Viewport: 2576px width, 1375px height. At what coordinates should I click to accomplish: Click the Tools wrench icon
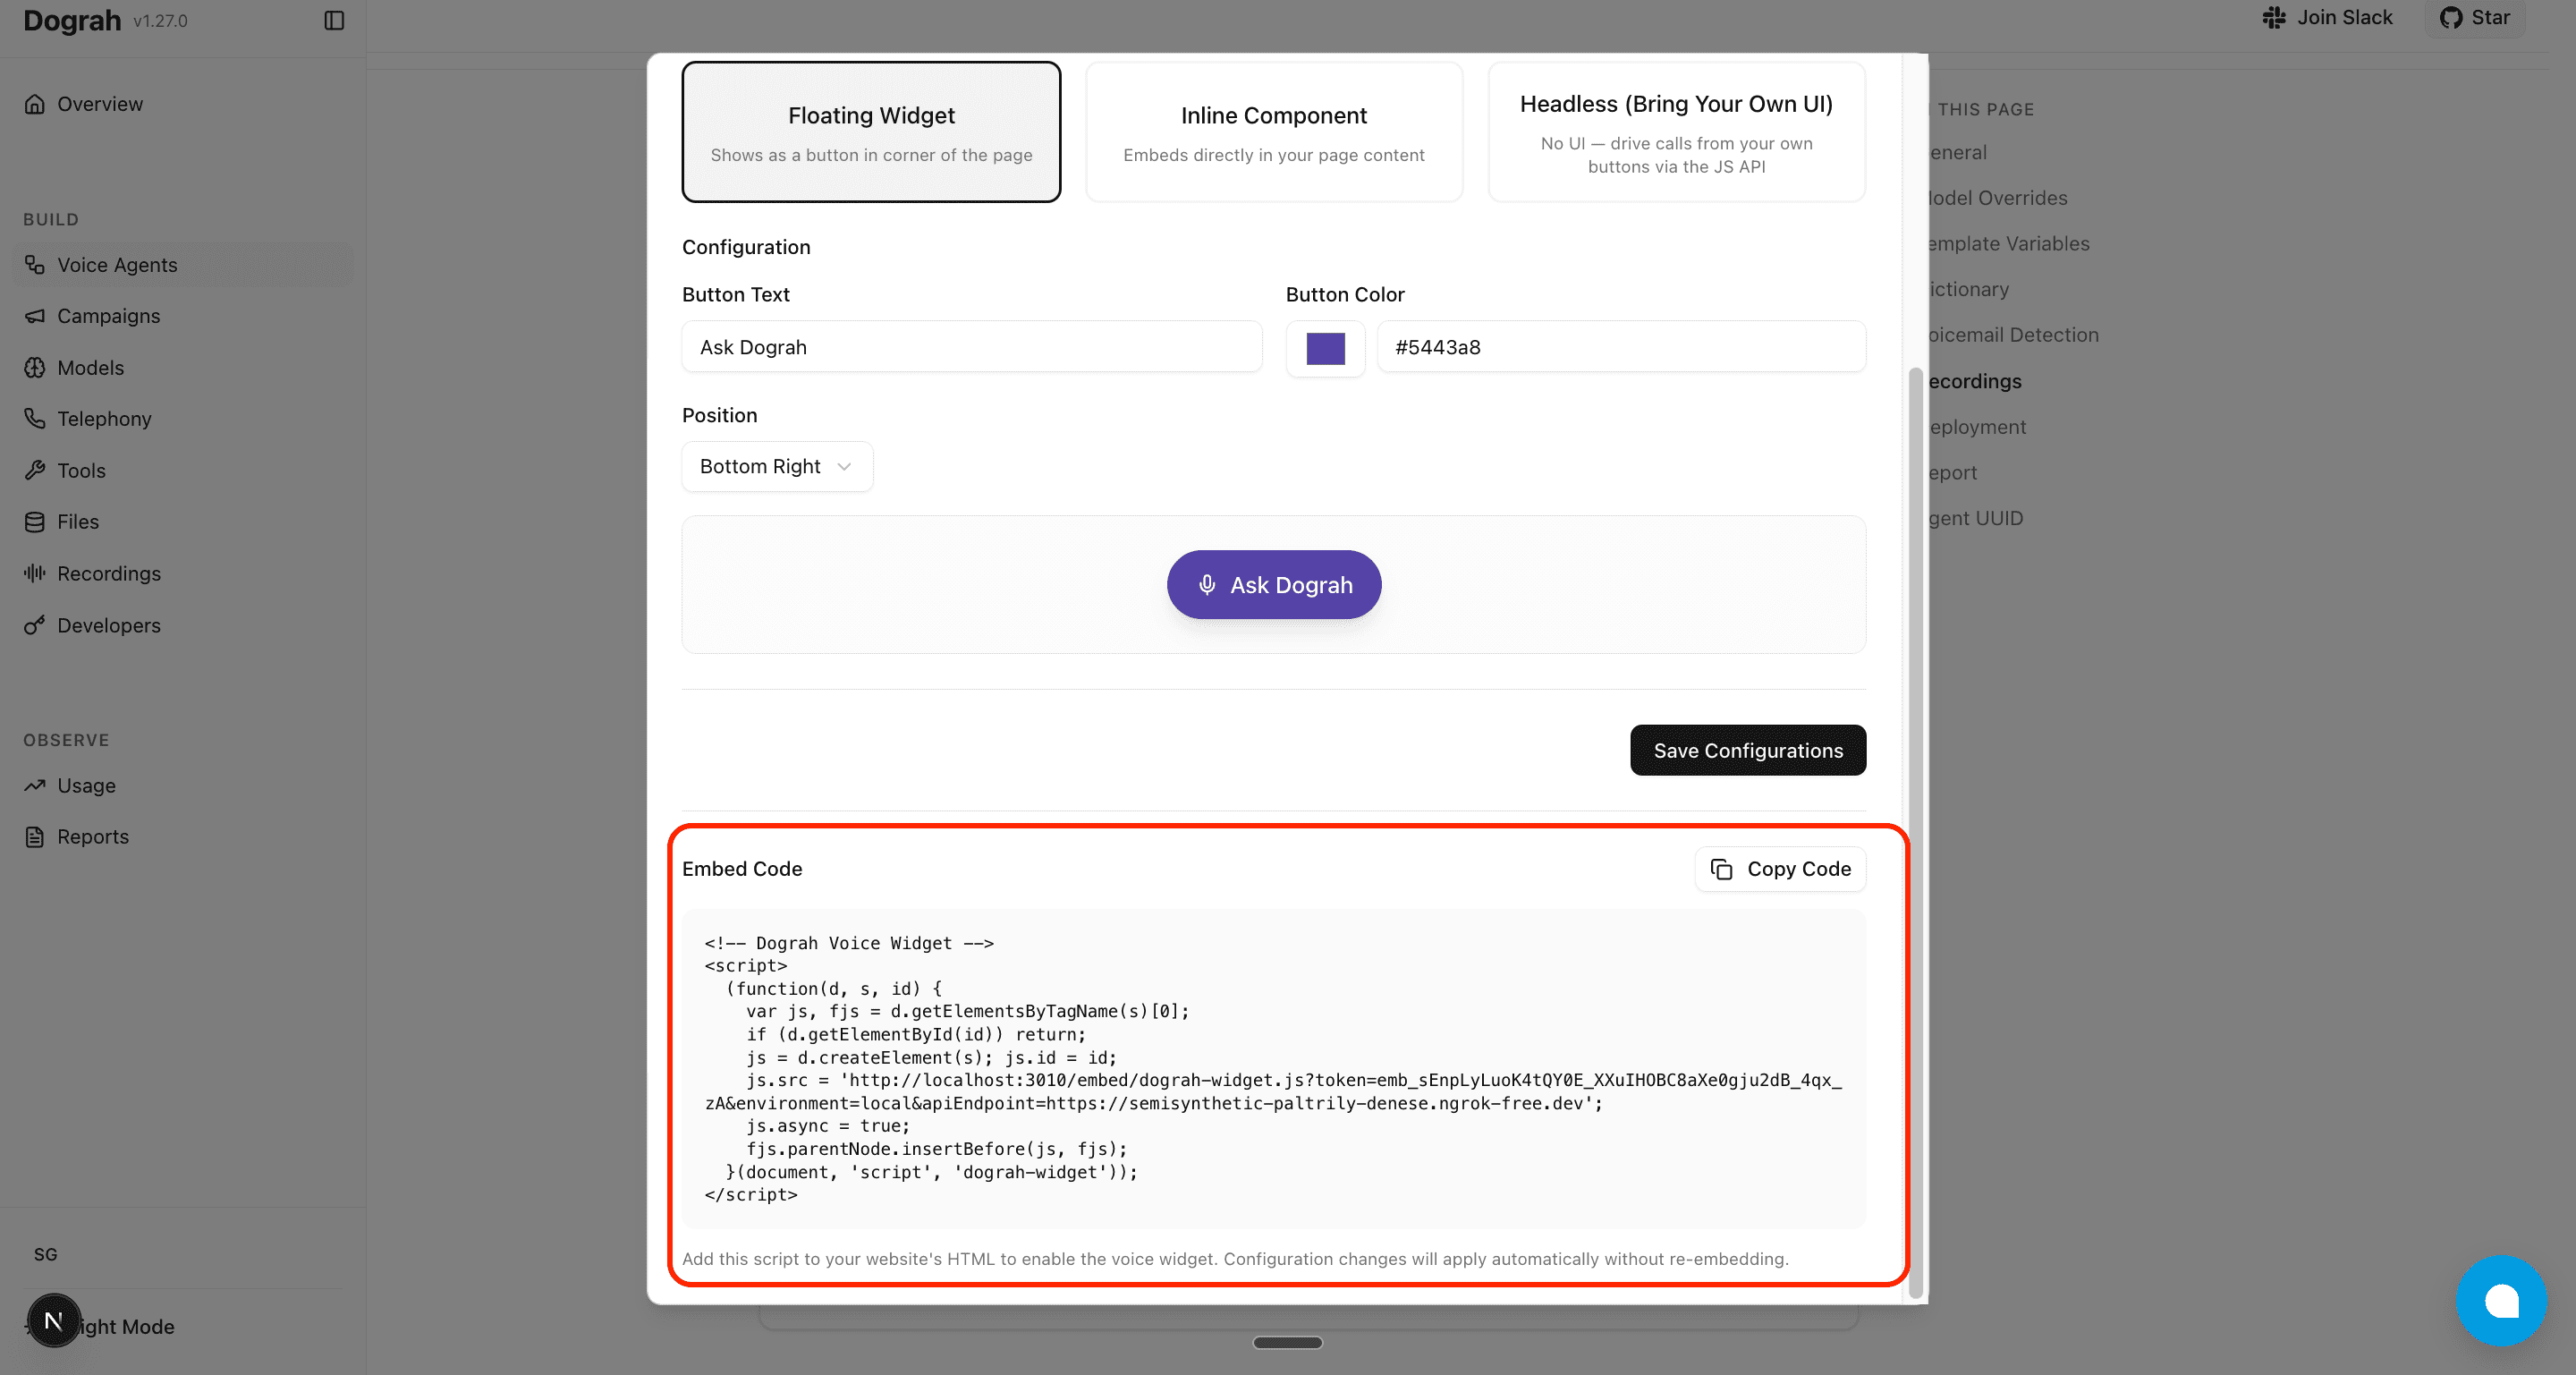click(x=35, y=470)
